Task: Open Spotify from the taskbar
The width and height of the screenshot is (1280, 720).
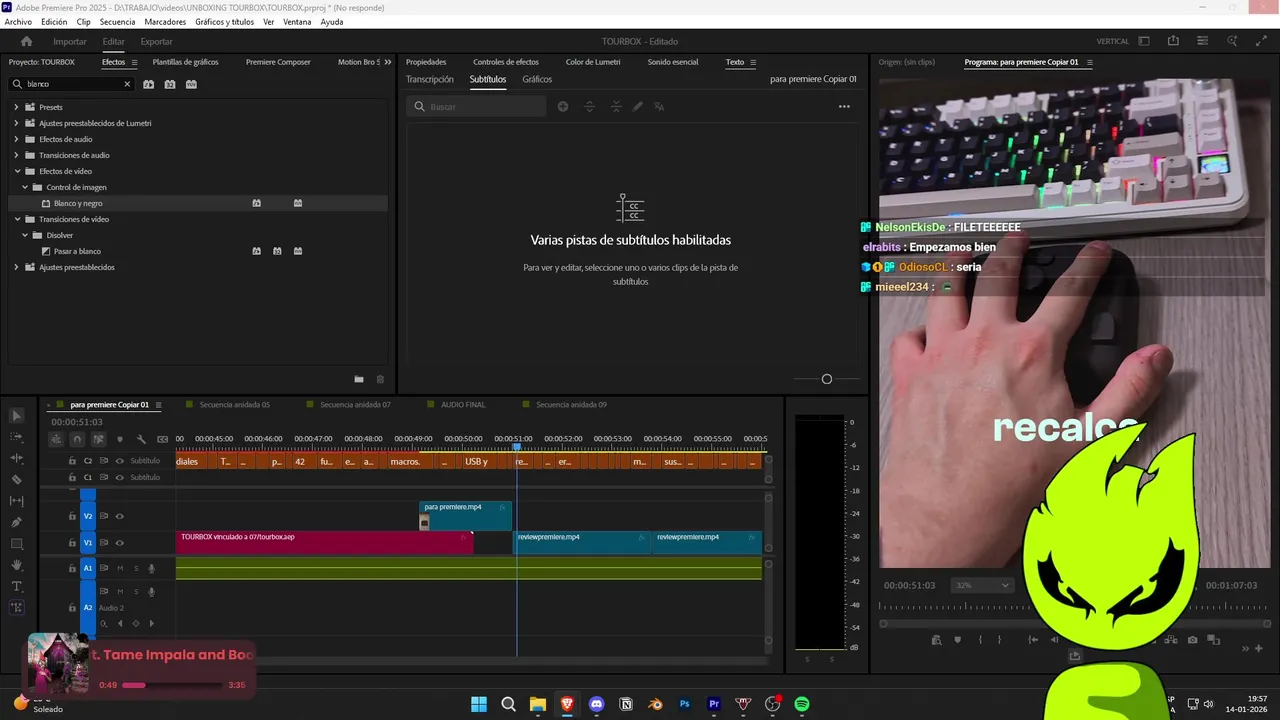Action: pyautogui.click(x=802, y=704)
